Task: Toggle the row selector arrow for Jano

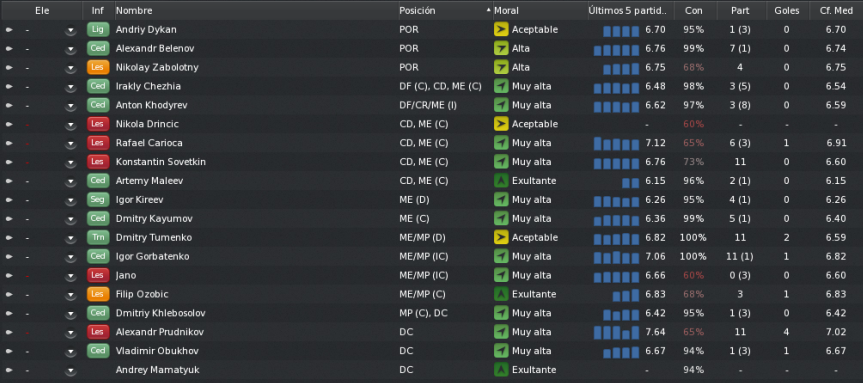Action: 9,276
